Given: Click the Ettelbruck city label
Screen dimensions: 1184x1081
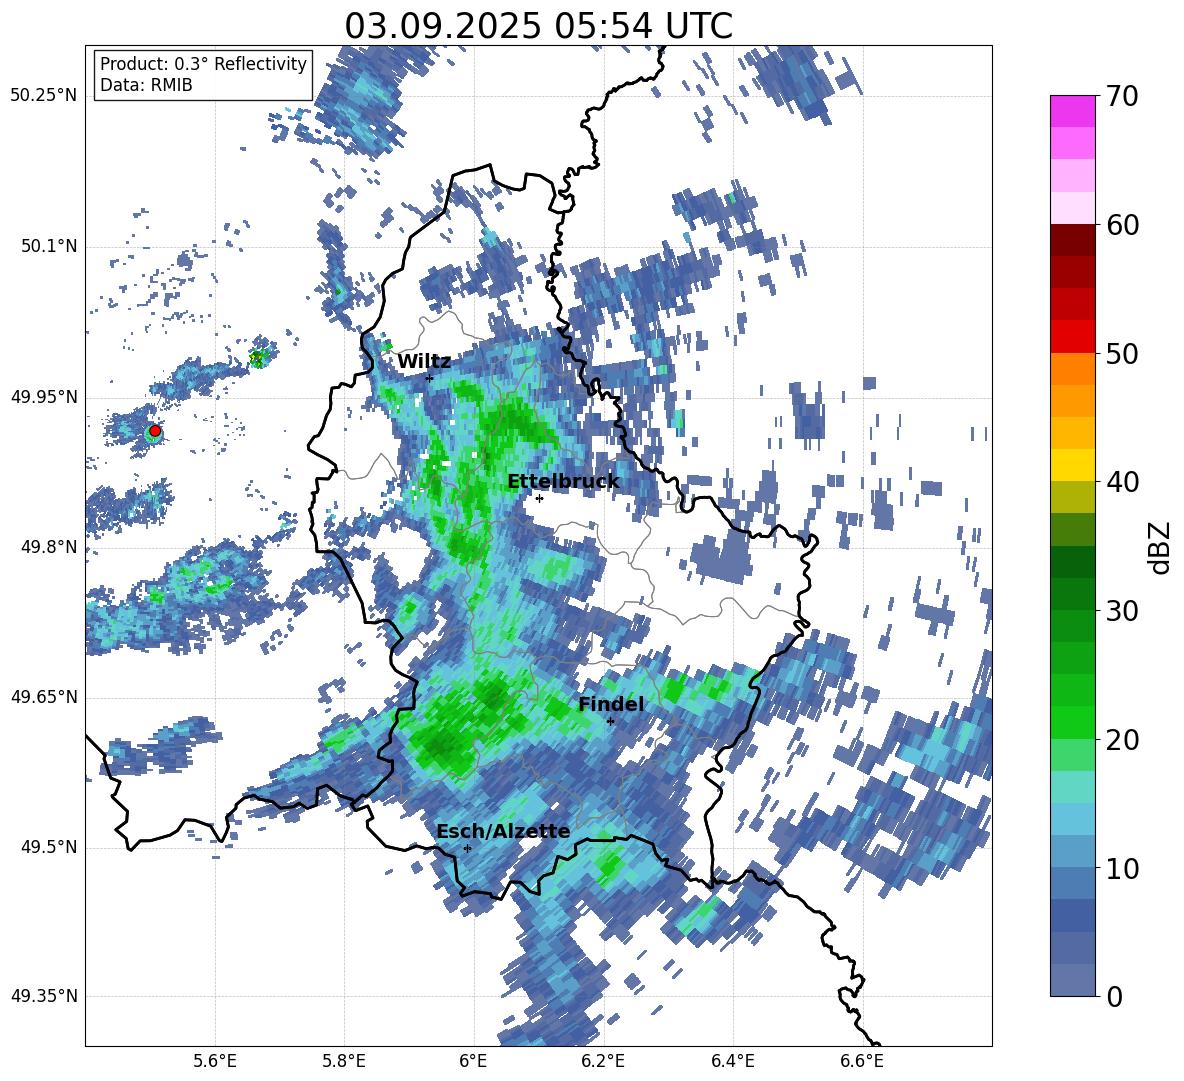Looking at the screenshot, I should (x=563, y=482).
